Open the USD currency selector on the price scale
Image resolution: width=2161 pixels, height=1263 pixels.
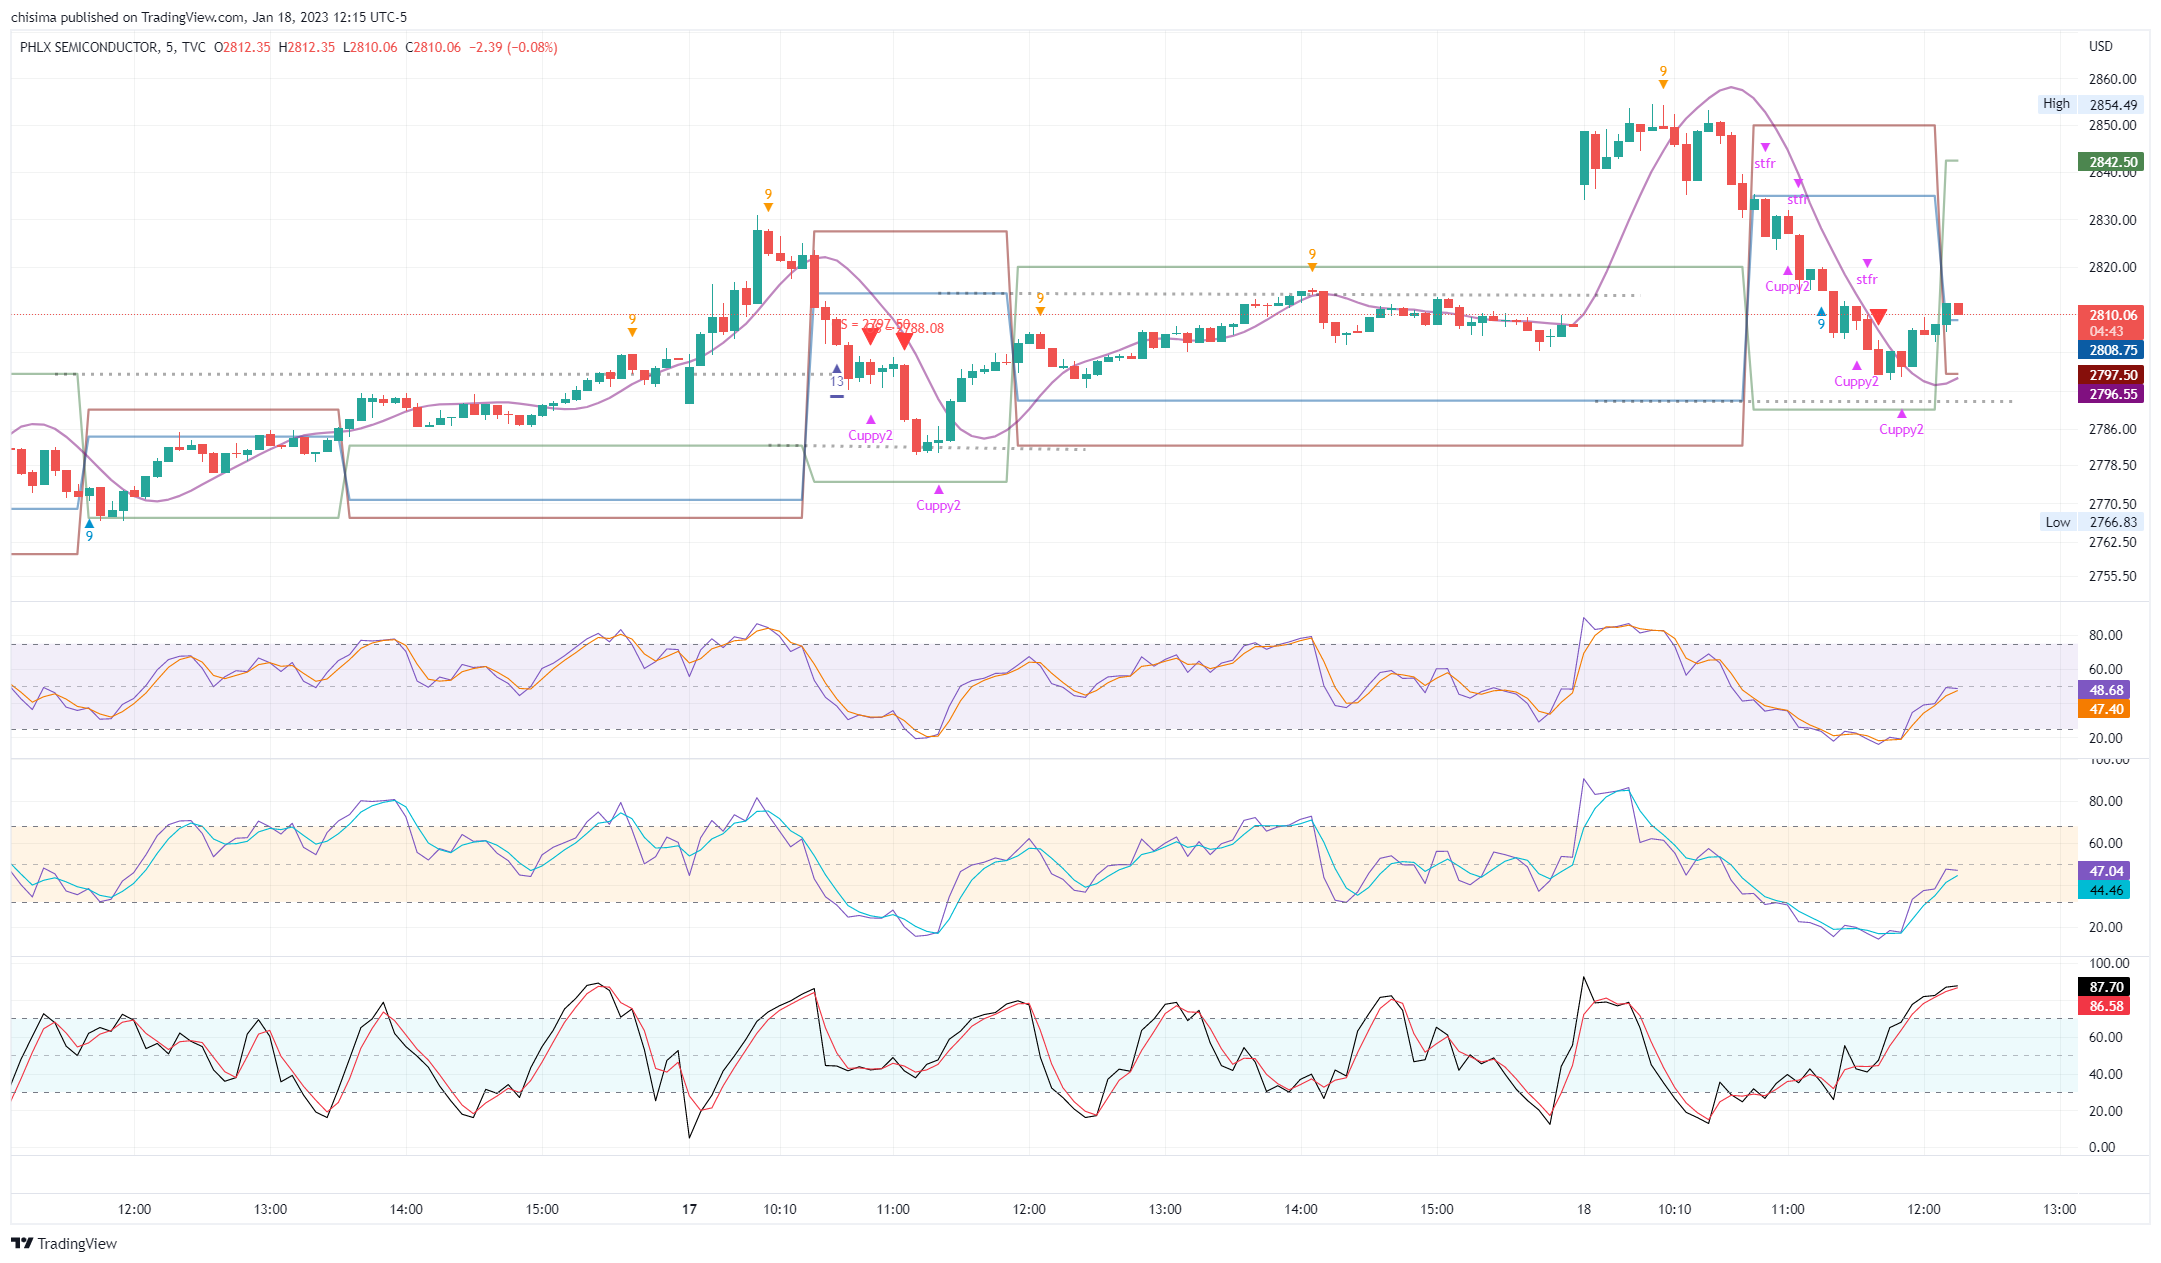click(x=2100, y=46)
